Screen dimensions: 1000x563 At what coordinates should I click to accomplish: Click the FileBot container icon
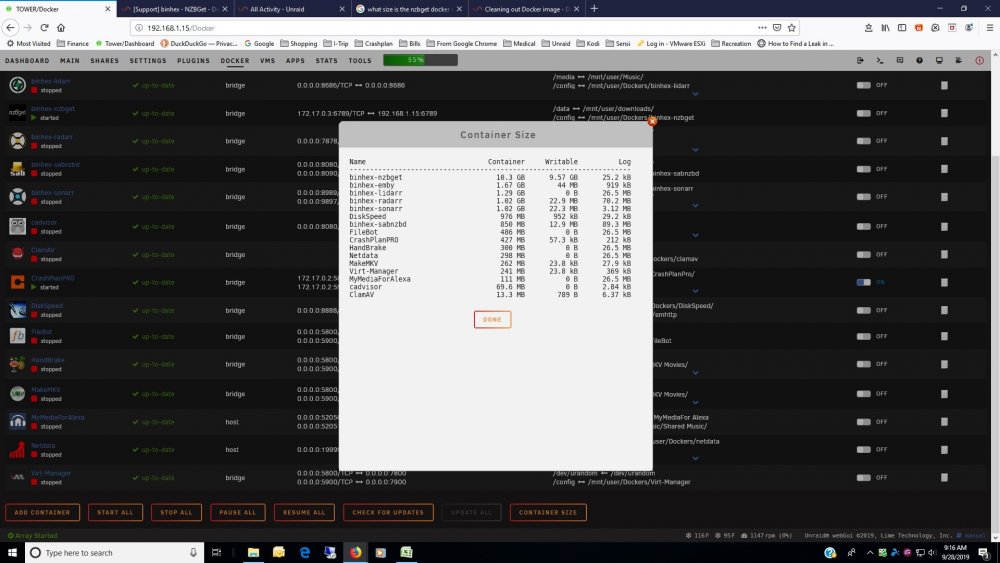tap(17, 336)
